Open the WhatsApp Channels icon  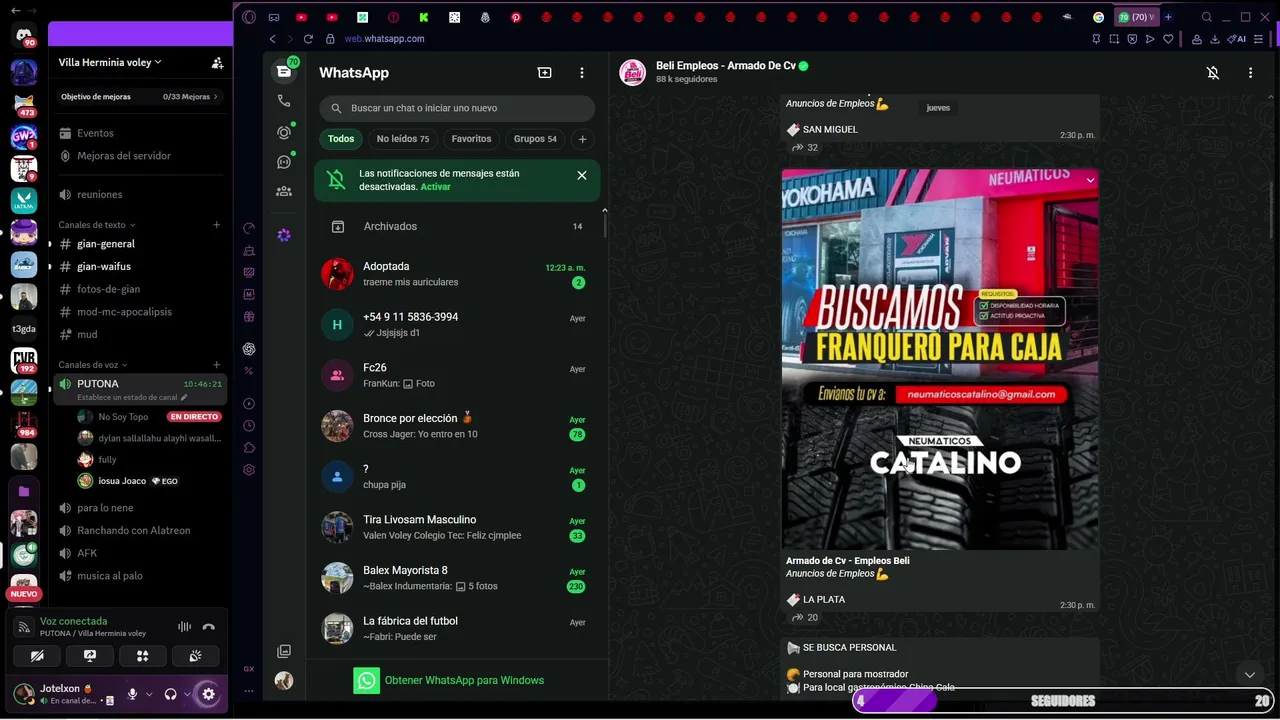(284, 162)
